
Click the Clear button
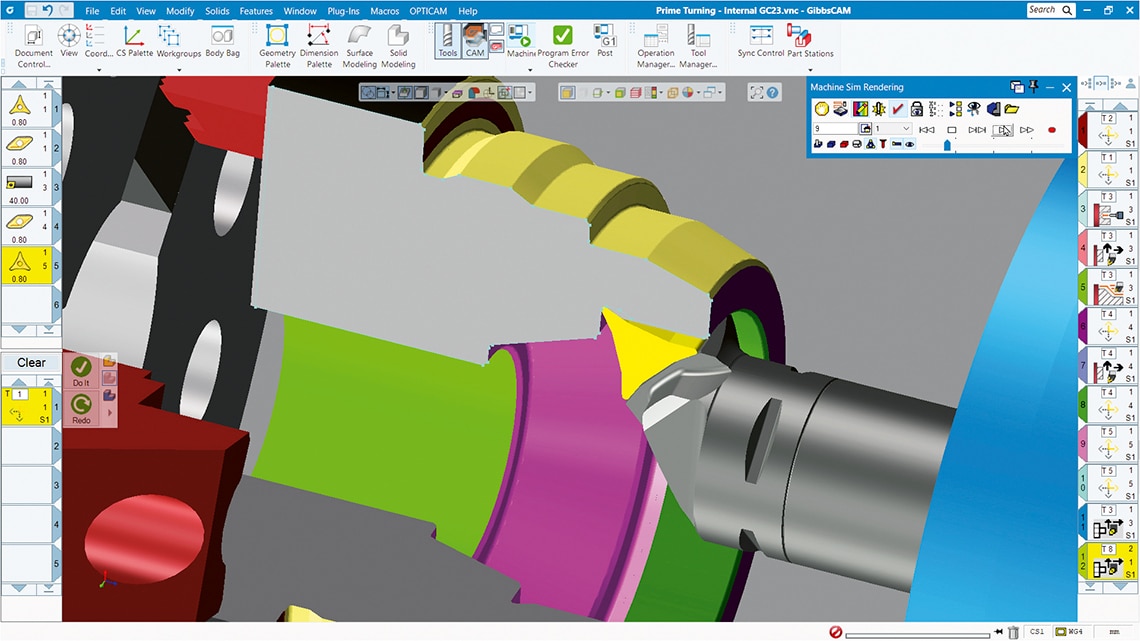31,363
